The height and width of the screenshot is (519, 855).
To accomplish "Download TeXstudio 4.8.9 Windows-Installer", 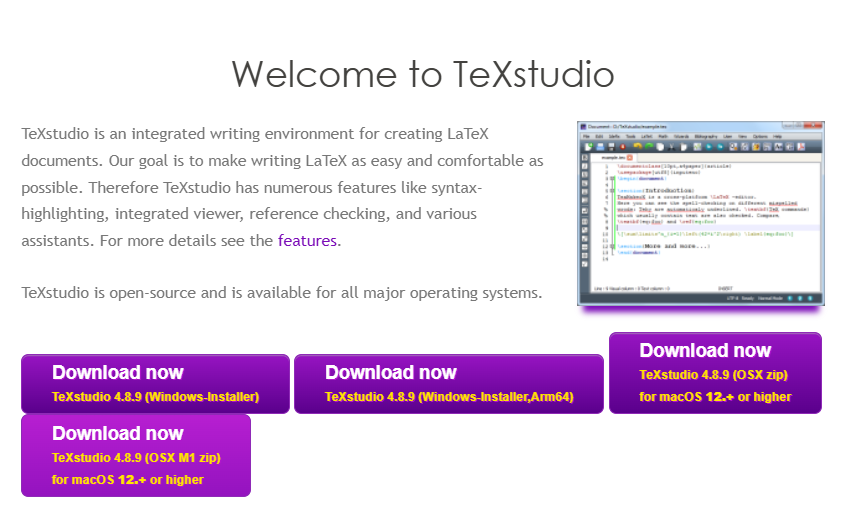I will tap(155, 384).
